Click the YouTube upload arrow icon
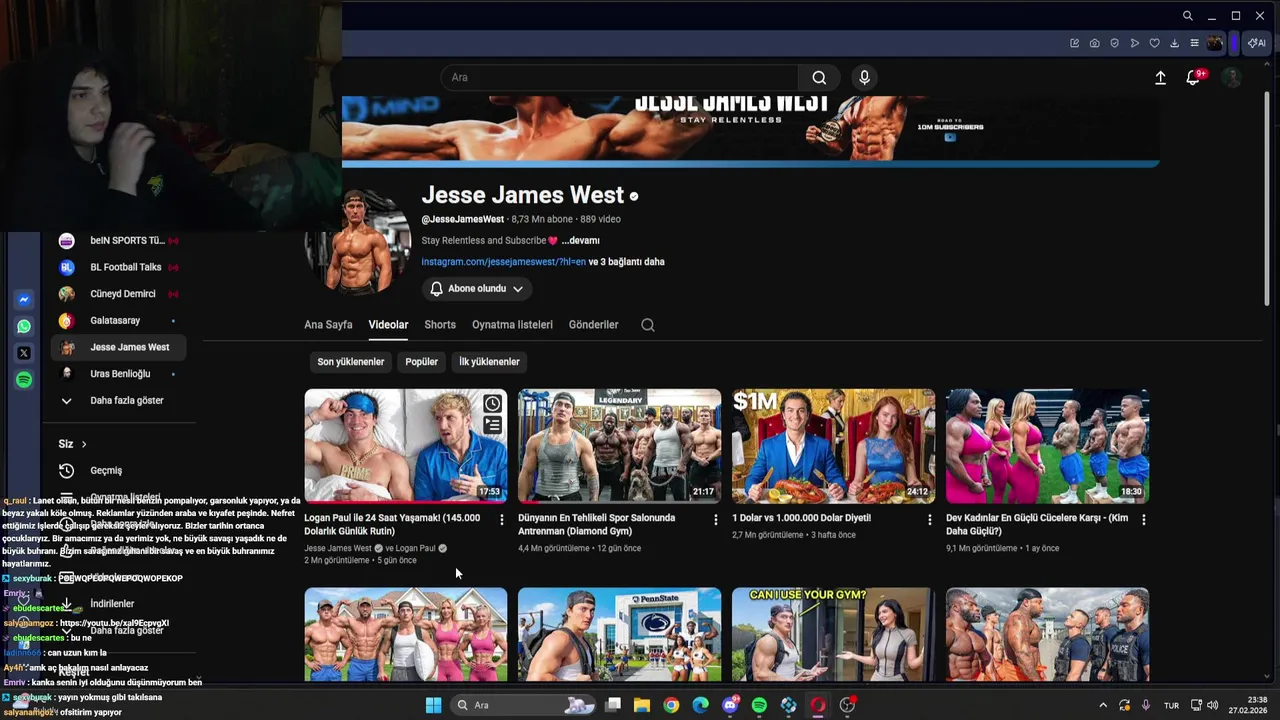This screenshot has width=1280, height=720. click(x=1160, y=78)
